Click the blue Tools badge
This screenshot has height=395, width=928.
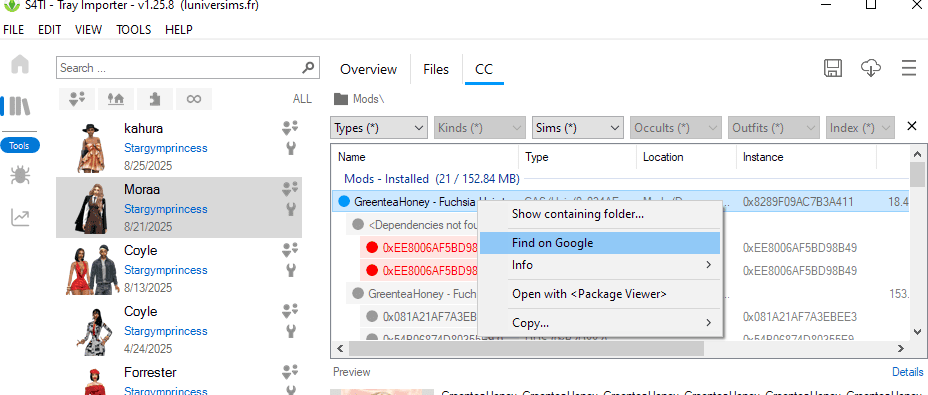(x=20, y=145)
